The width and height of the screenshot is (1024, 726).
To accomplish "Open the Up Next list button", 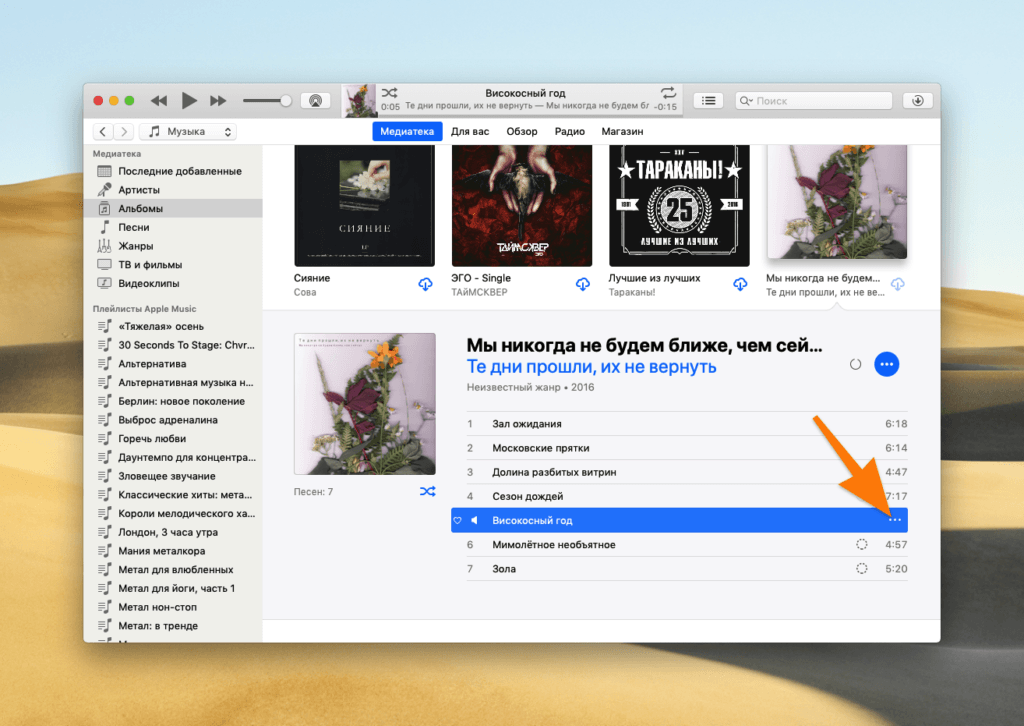I will 709,101.
